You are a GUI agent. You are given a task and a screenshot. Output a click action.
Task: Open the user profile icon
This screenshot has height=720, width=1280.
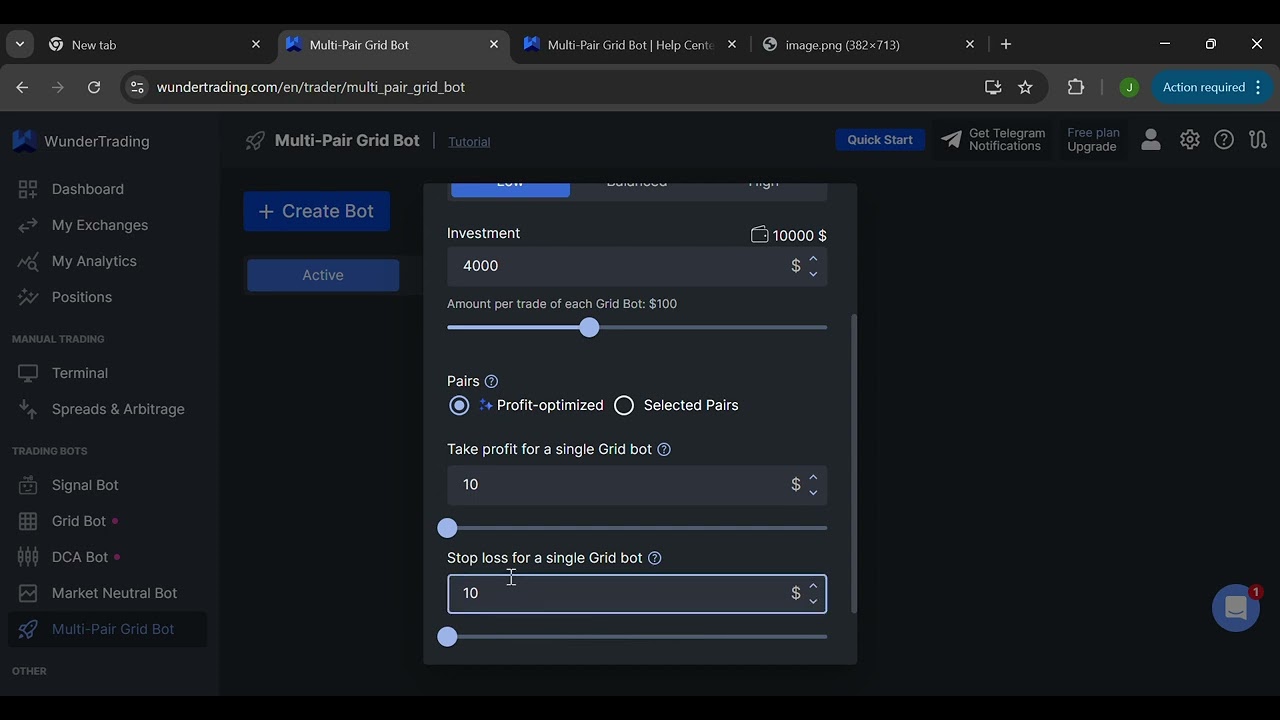tap(1151, 140)
